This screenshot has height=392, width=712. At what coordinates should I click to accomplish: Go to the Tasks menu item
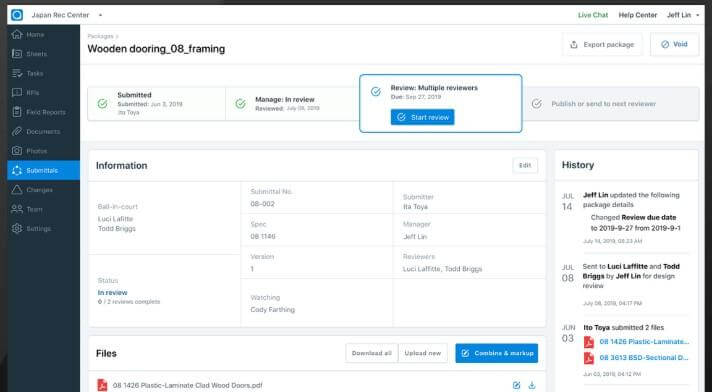35,73
